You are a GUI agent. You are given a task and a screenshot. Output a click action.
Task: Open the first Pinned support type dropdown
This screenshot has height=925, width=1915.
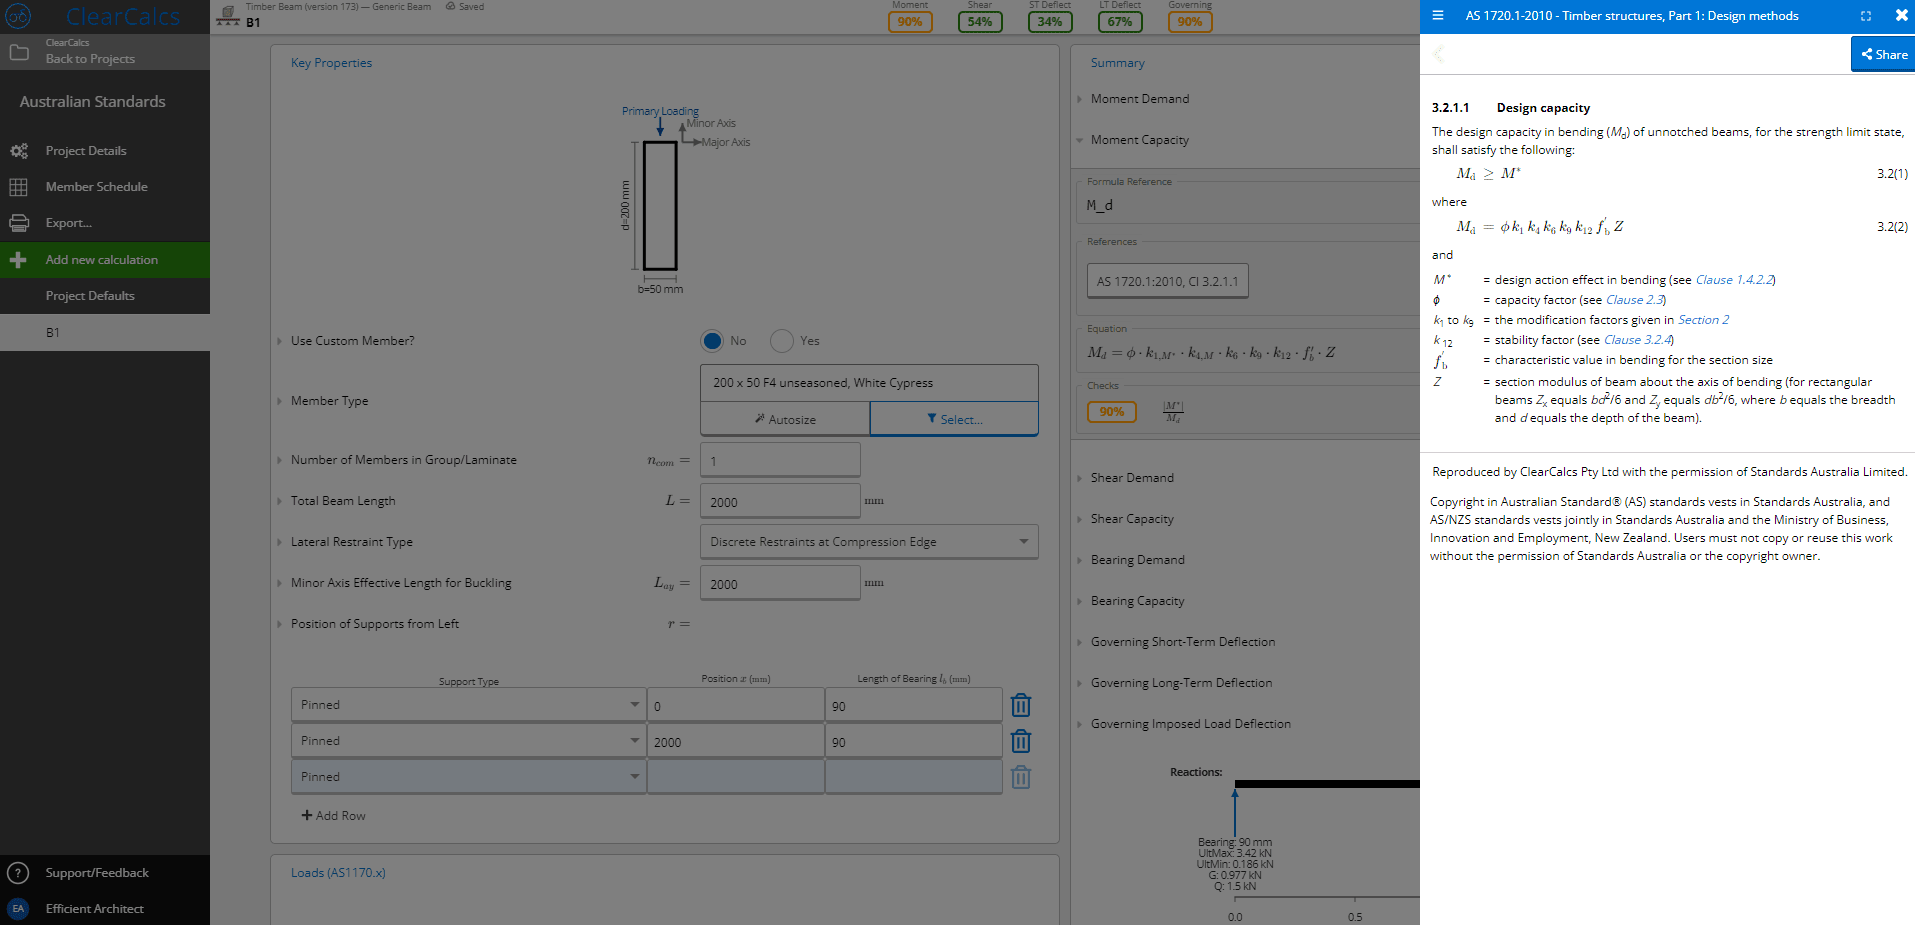click(468, 705)
